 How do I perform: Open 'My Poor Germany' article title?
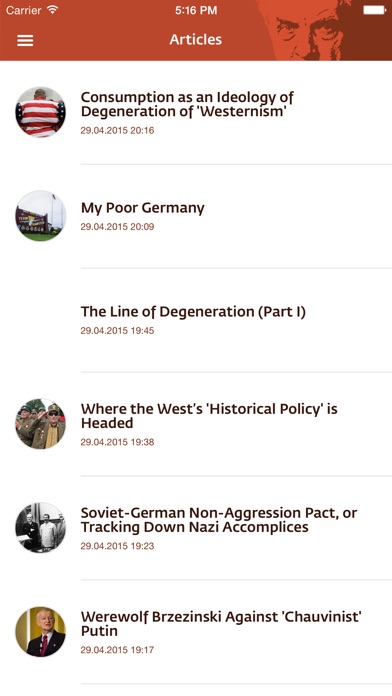click(x=143, y=208)
